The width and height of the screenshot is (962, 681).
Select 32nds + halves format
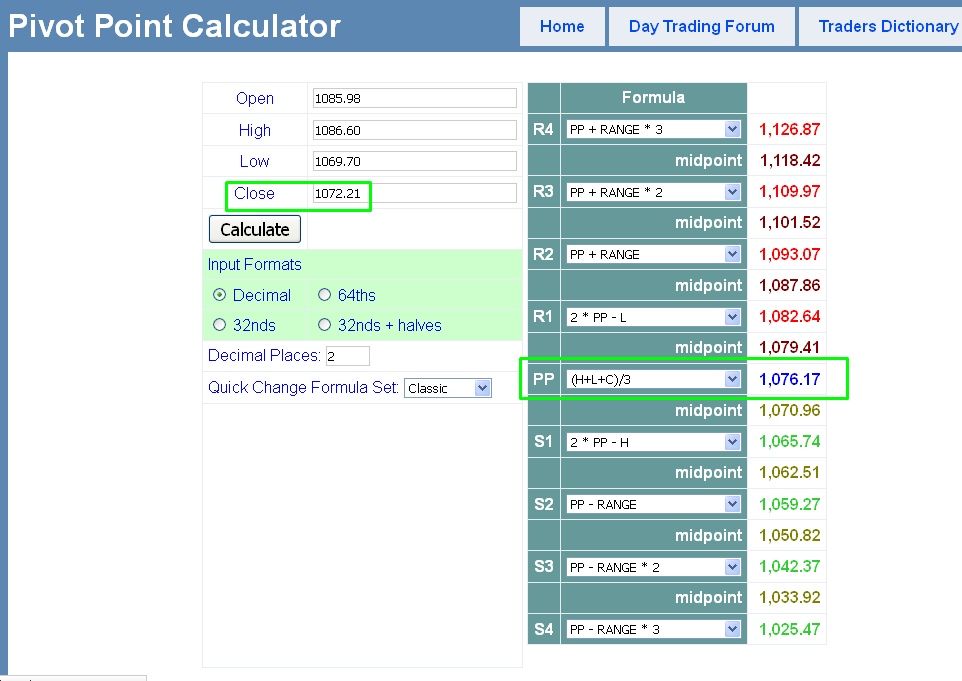pyautogui.click(x=325, y=325)
